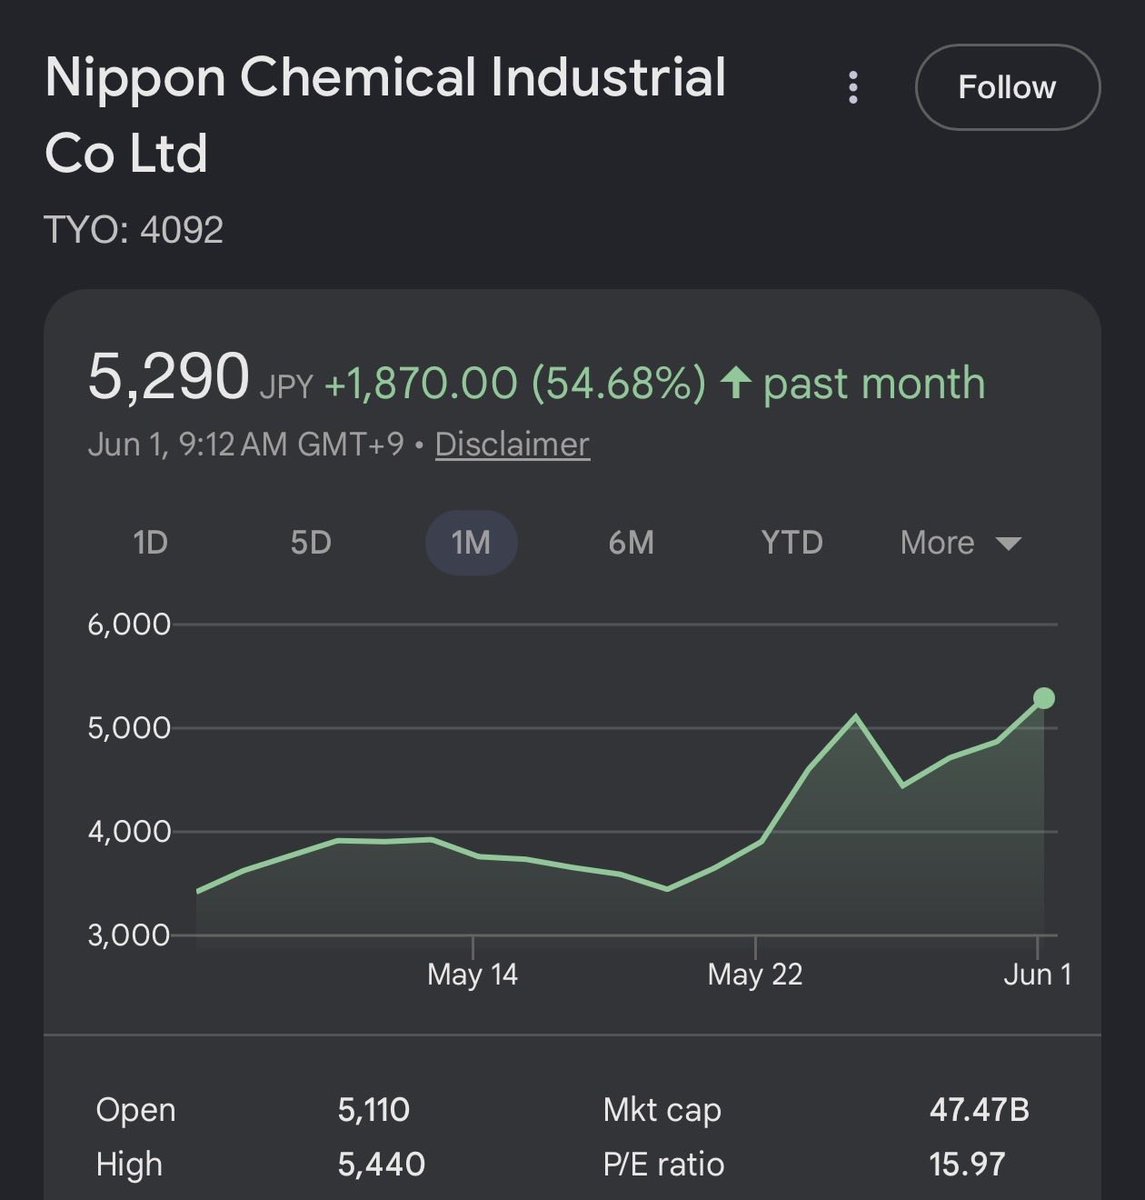Click the green endpoint dot on the chart
The image size is (1145, 1200).
coord(1043,698)
